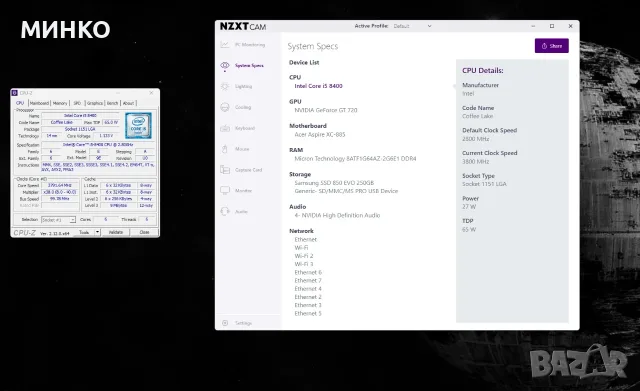Expand the Tools dropdown arrow in CPU-Z
640x391 pixels.
(98, 232)
